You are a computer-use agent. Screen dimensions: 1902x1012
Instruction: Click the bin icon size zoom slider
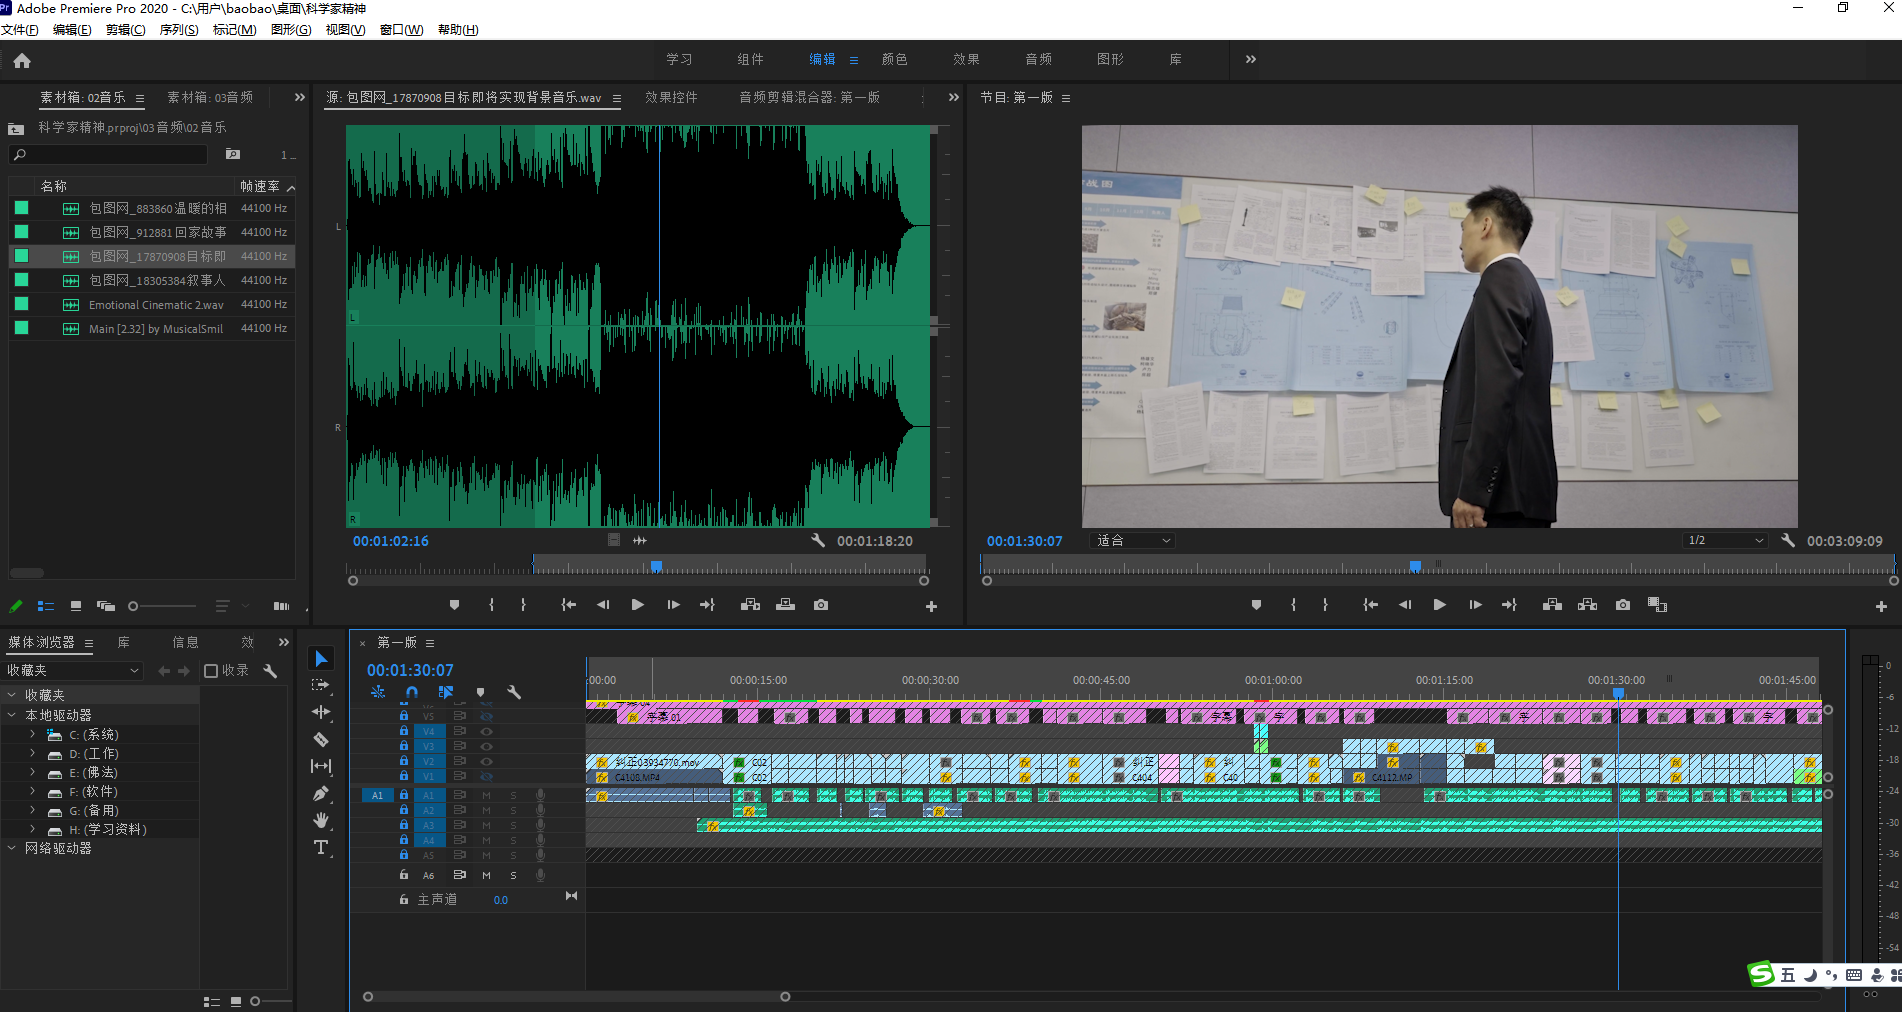(x=134, y=606)
